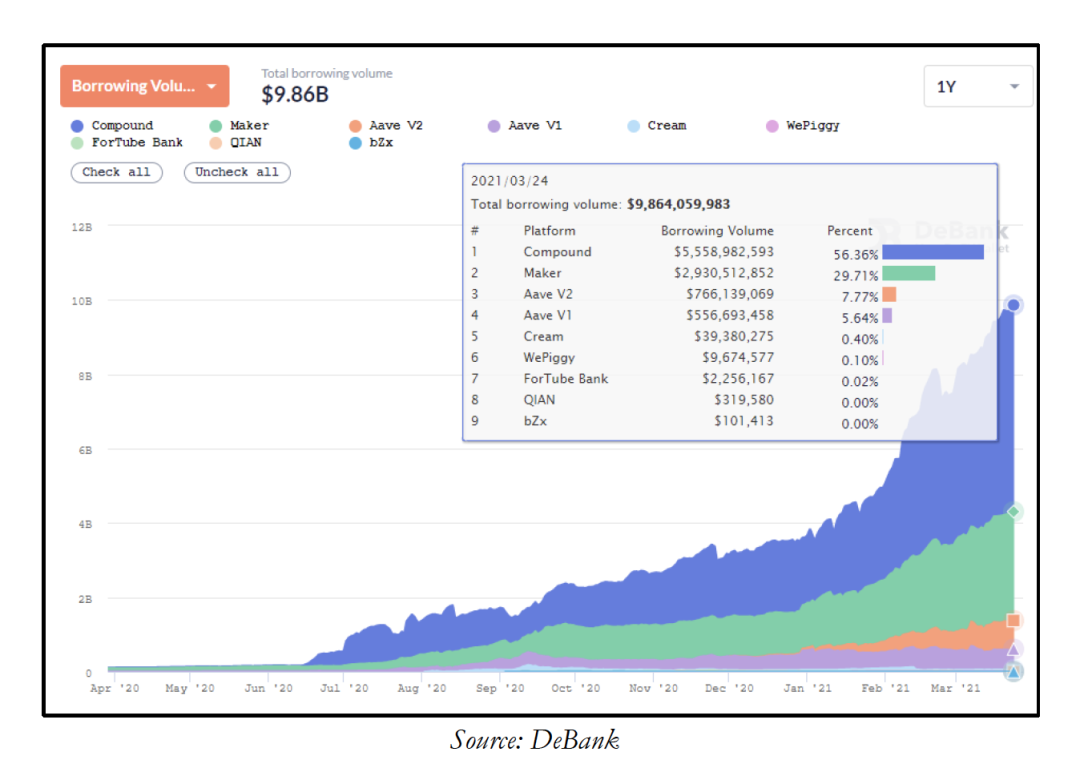This screenshot has width=1080, height=772.
Task: Toggle the WePiggy legend marker
Action: (x=772, y=126)
